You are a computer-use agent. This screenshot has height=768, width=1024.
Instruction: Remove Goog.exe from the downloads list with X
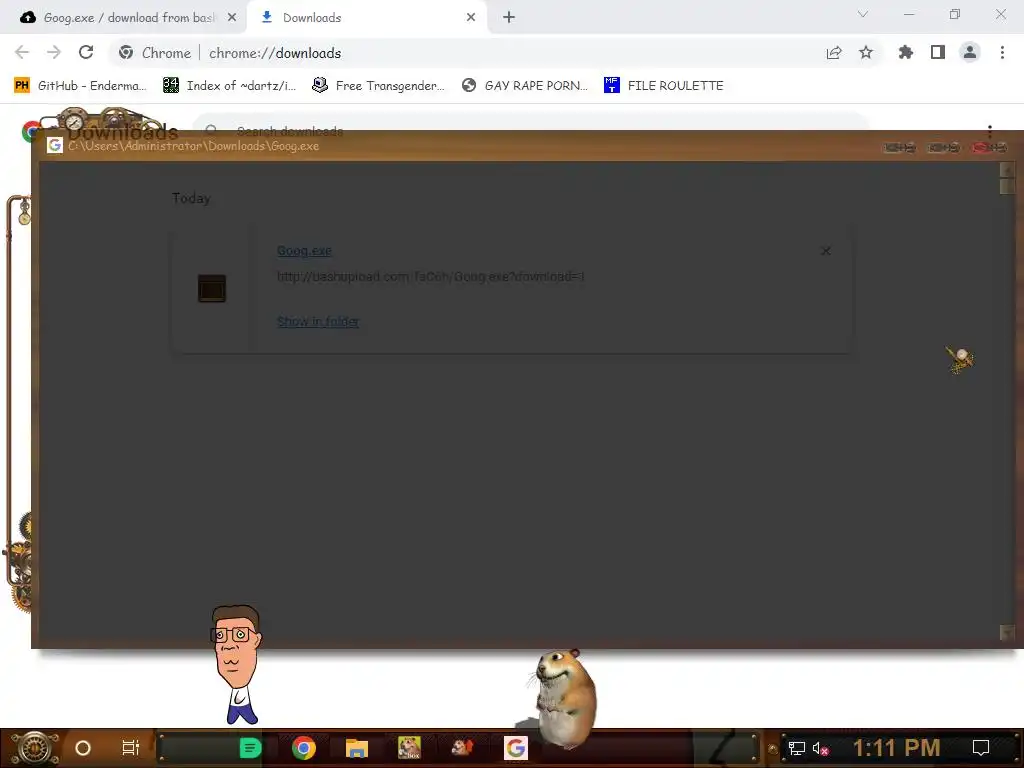(826, 251)
